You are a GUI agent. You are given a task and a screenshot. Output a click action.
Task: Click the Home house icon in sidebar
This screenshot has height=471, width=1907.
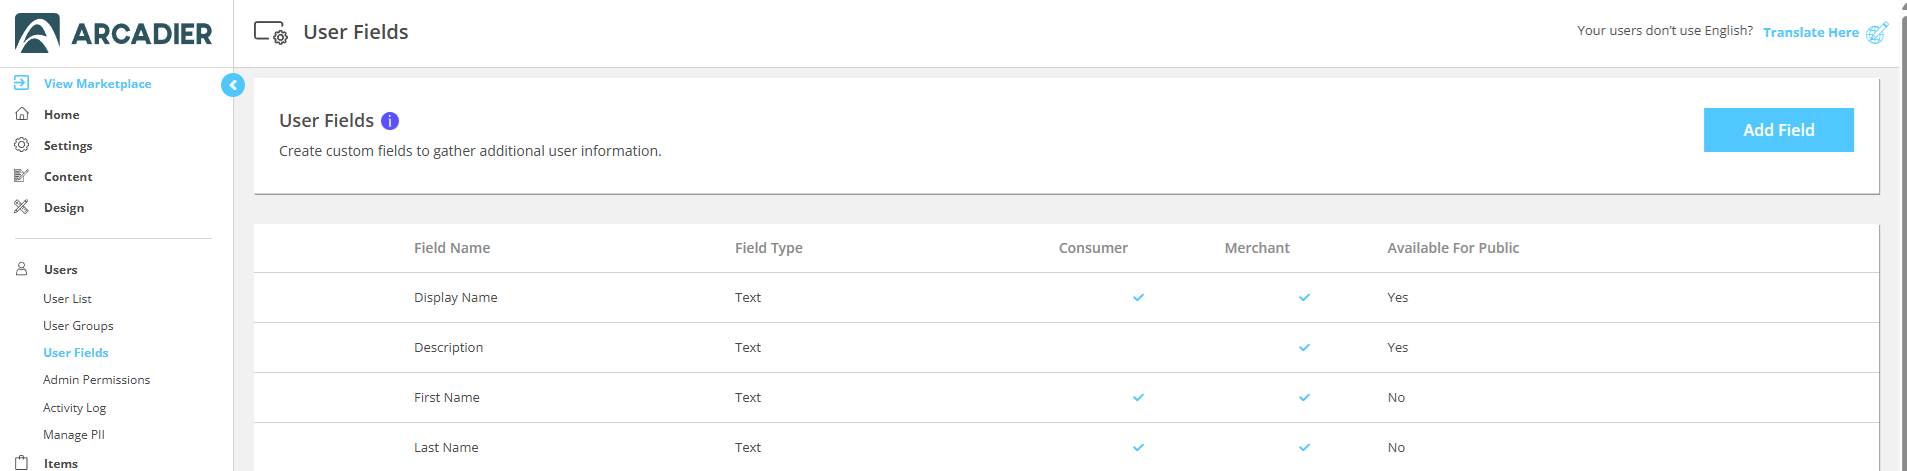[x=21, y=114]
